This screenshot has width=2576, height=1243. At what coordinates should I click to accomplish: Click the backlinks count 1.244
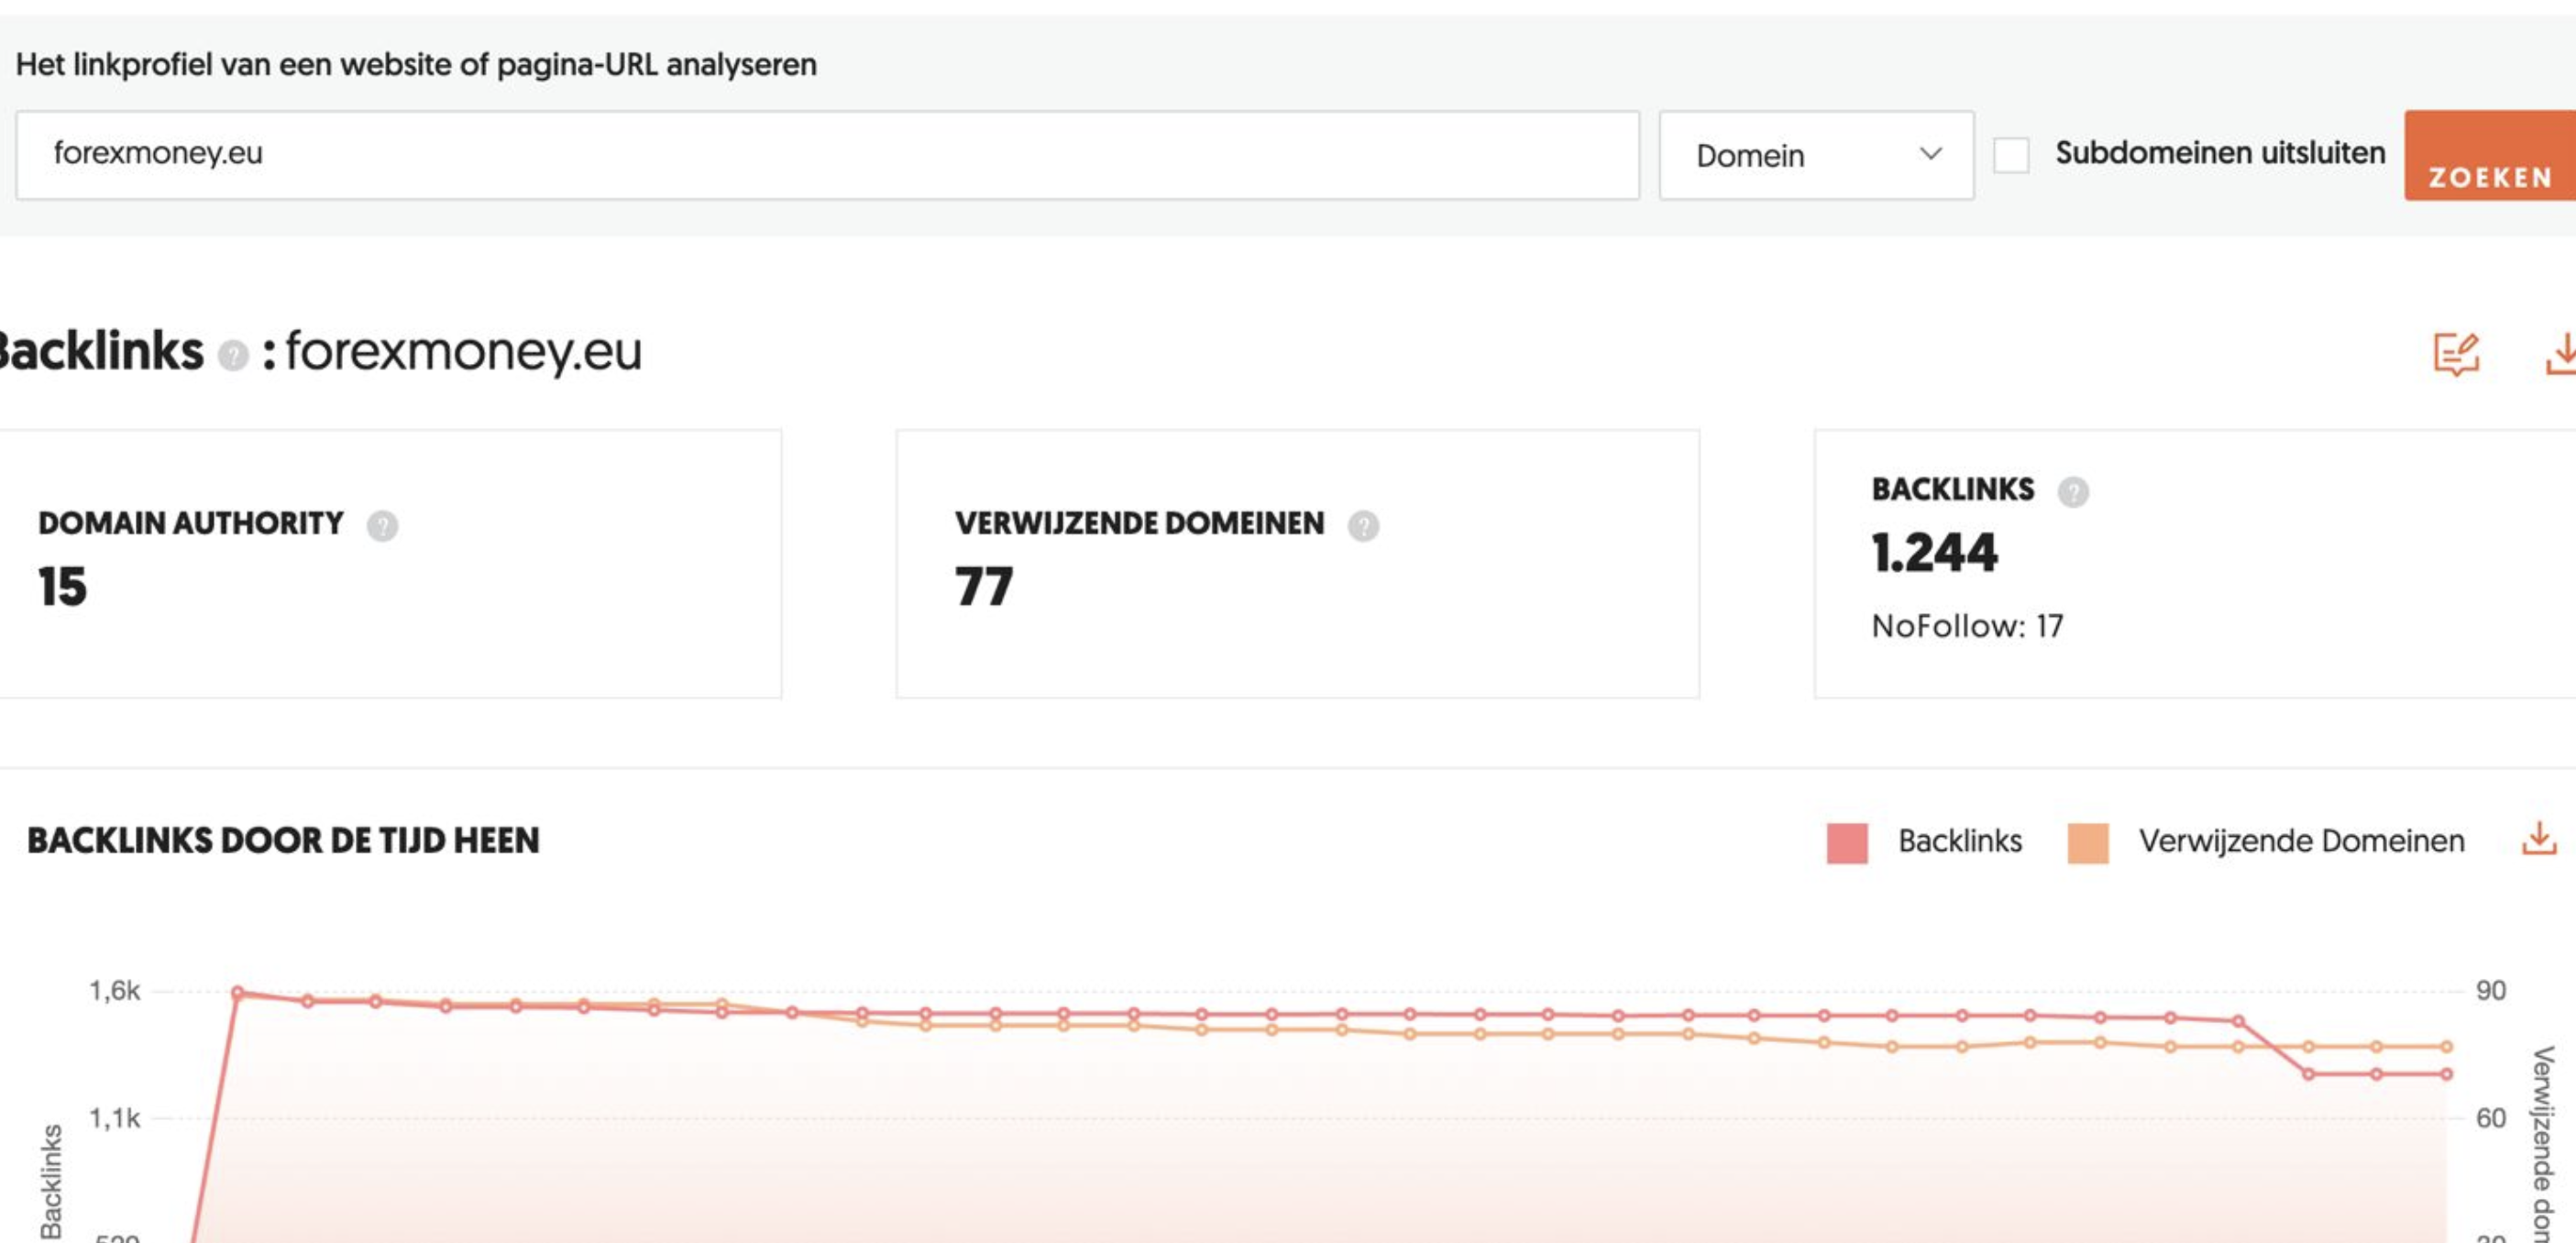pyautogui.click(x=1934, y=553)
